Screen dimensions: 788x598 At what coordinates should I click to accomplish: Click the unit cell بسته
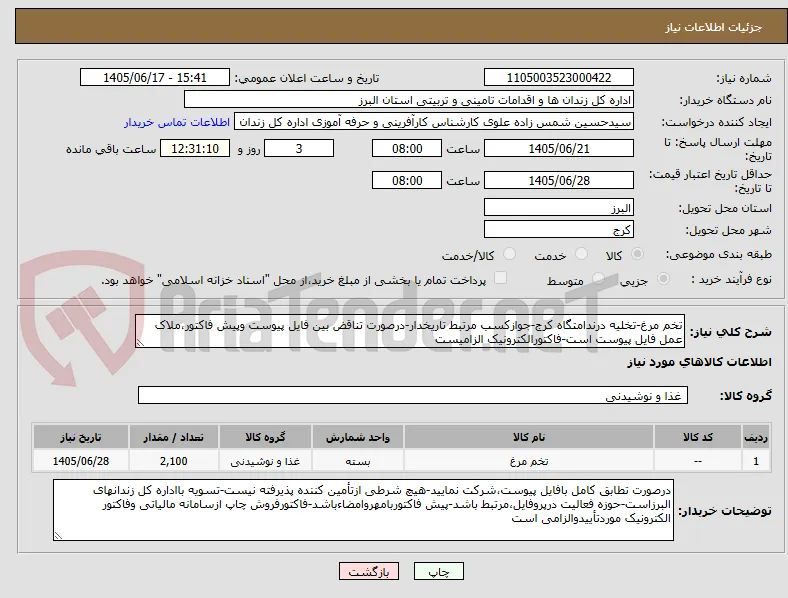click(358, 461)
